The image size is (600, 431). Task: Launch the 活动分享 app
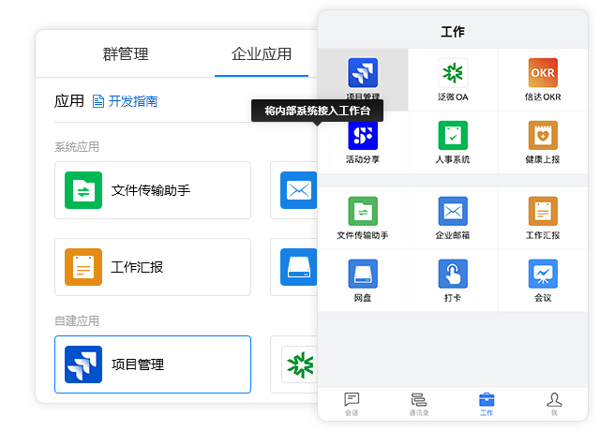[x=362, y=136]
